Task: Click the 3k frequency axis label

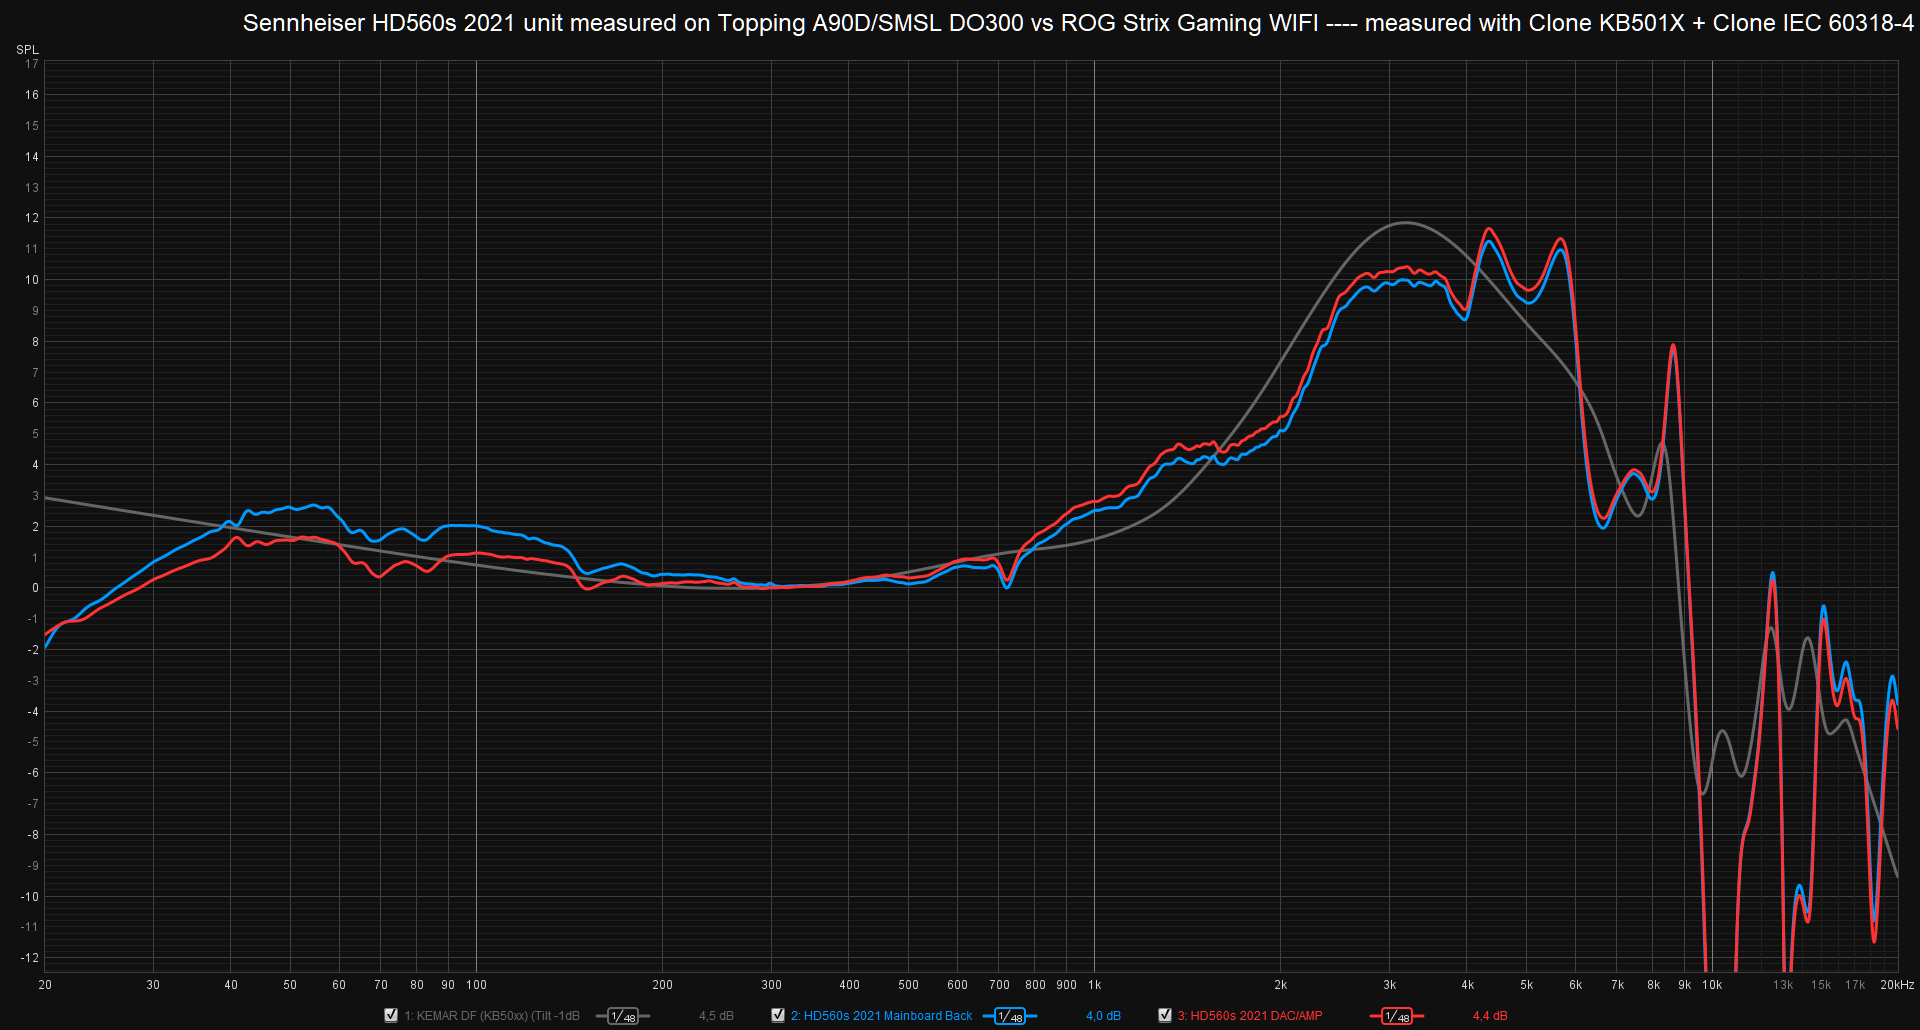Action: click(1390, 985)
